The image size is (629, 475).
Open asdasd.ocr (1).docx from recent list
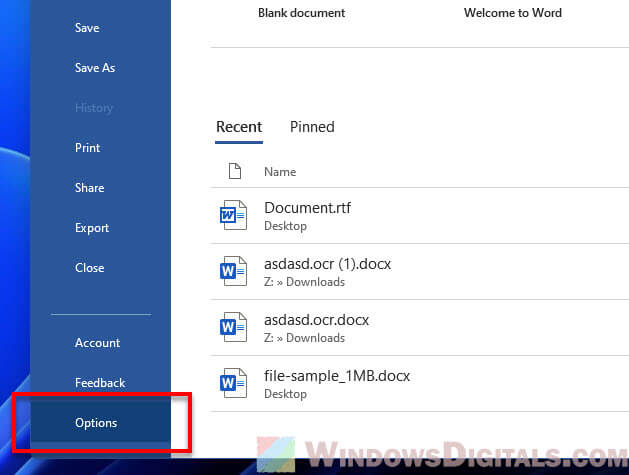click(x=327, y=264)
